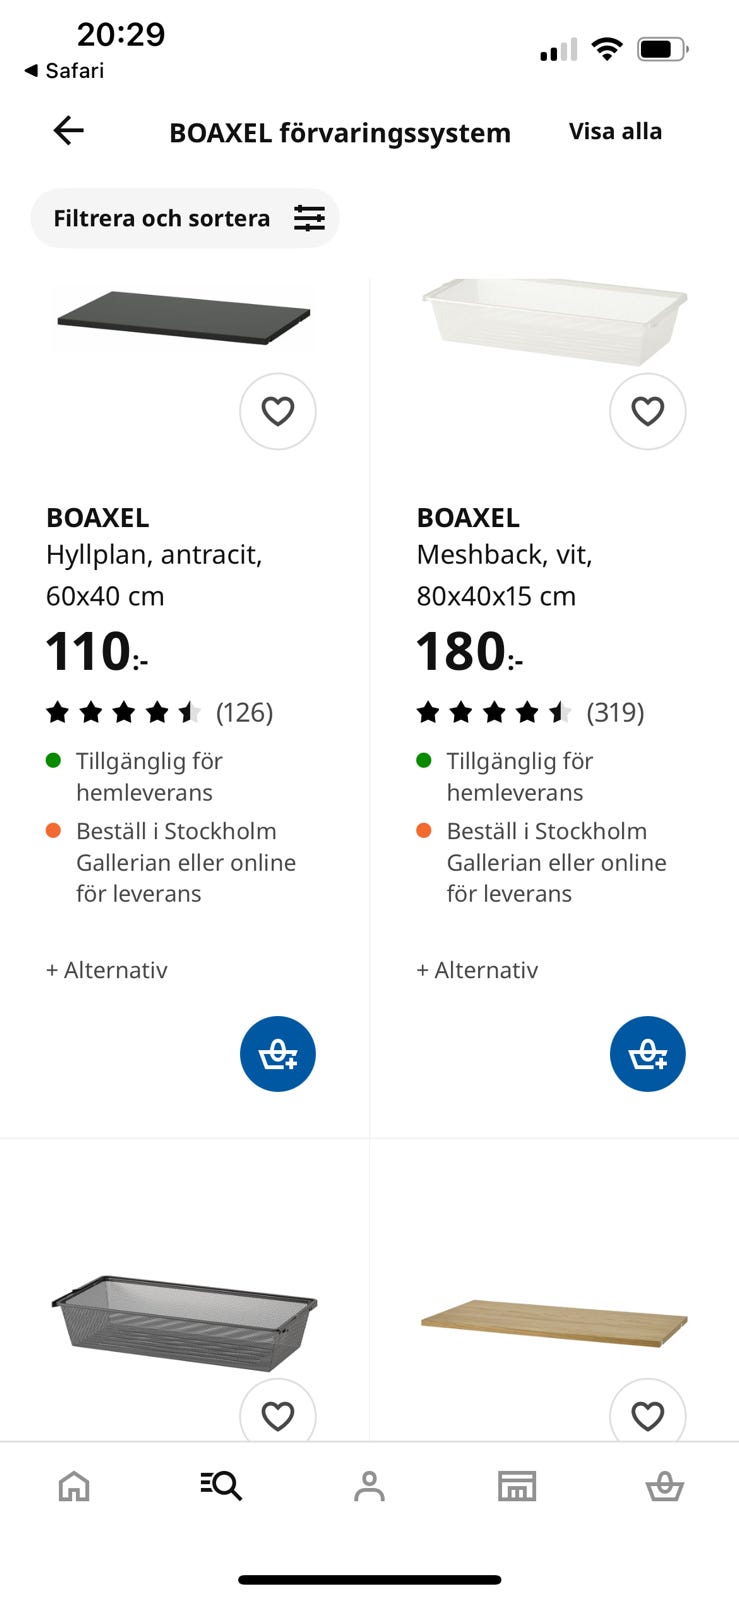Open the shopping basket tab
This screenshot has width=739, height=1600.
664,1487
